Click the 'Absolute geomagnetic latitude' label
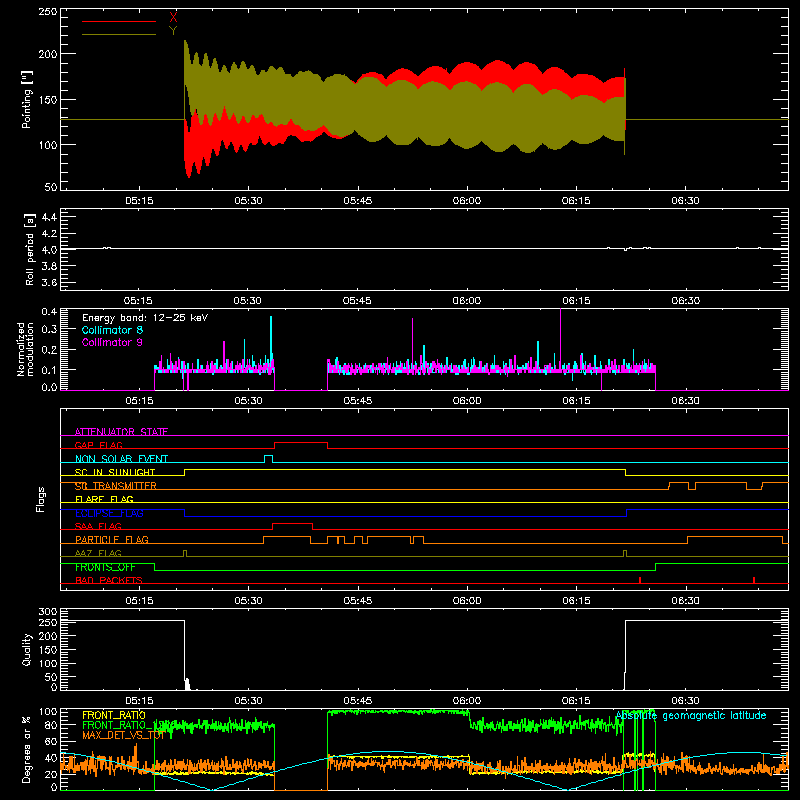The image size is (800, 800). click(x=691, y=716)
